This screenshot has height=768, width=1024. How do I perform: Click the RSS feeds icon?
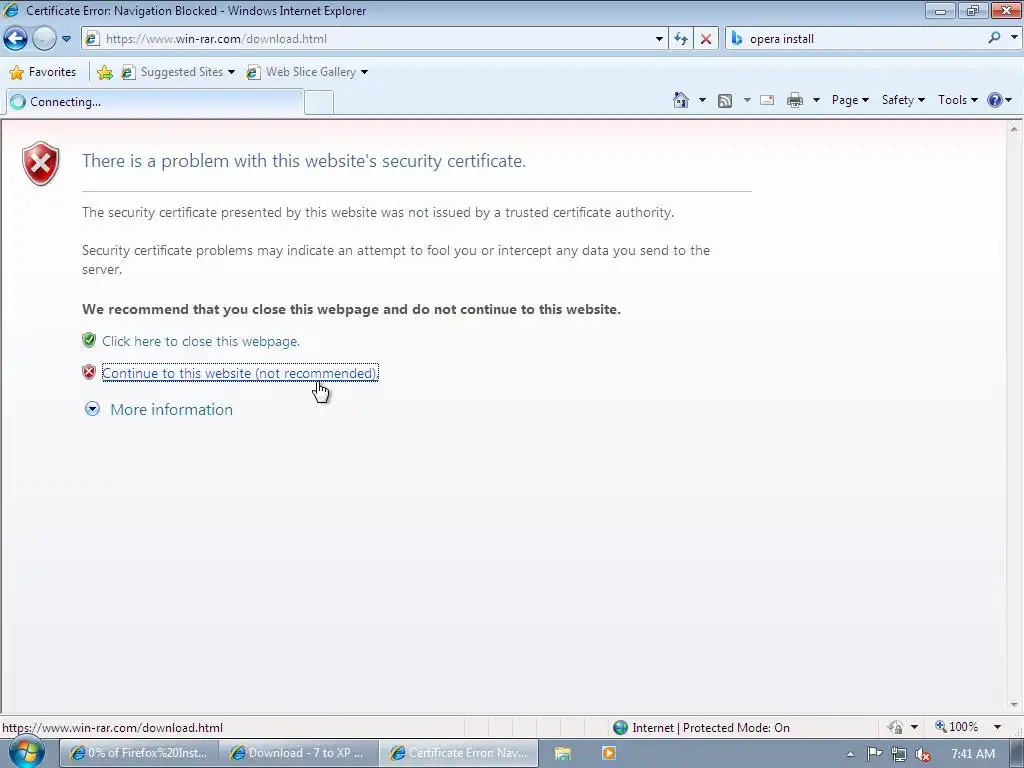725,100
